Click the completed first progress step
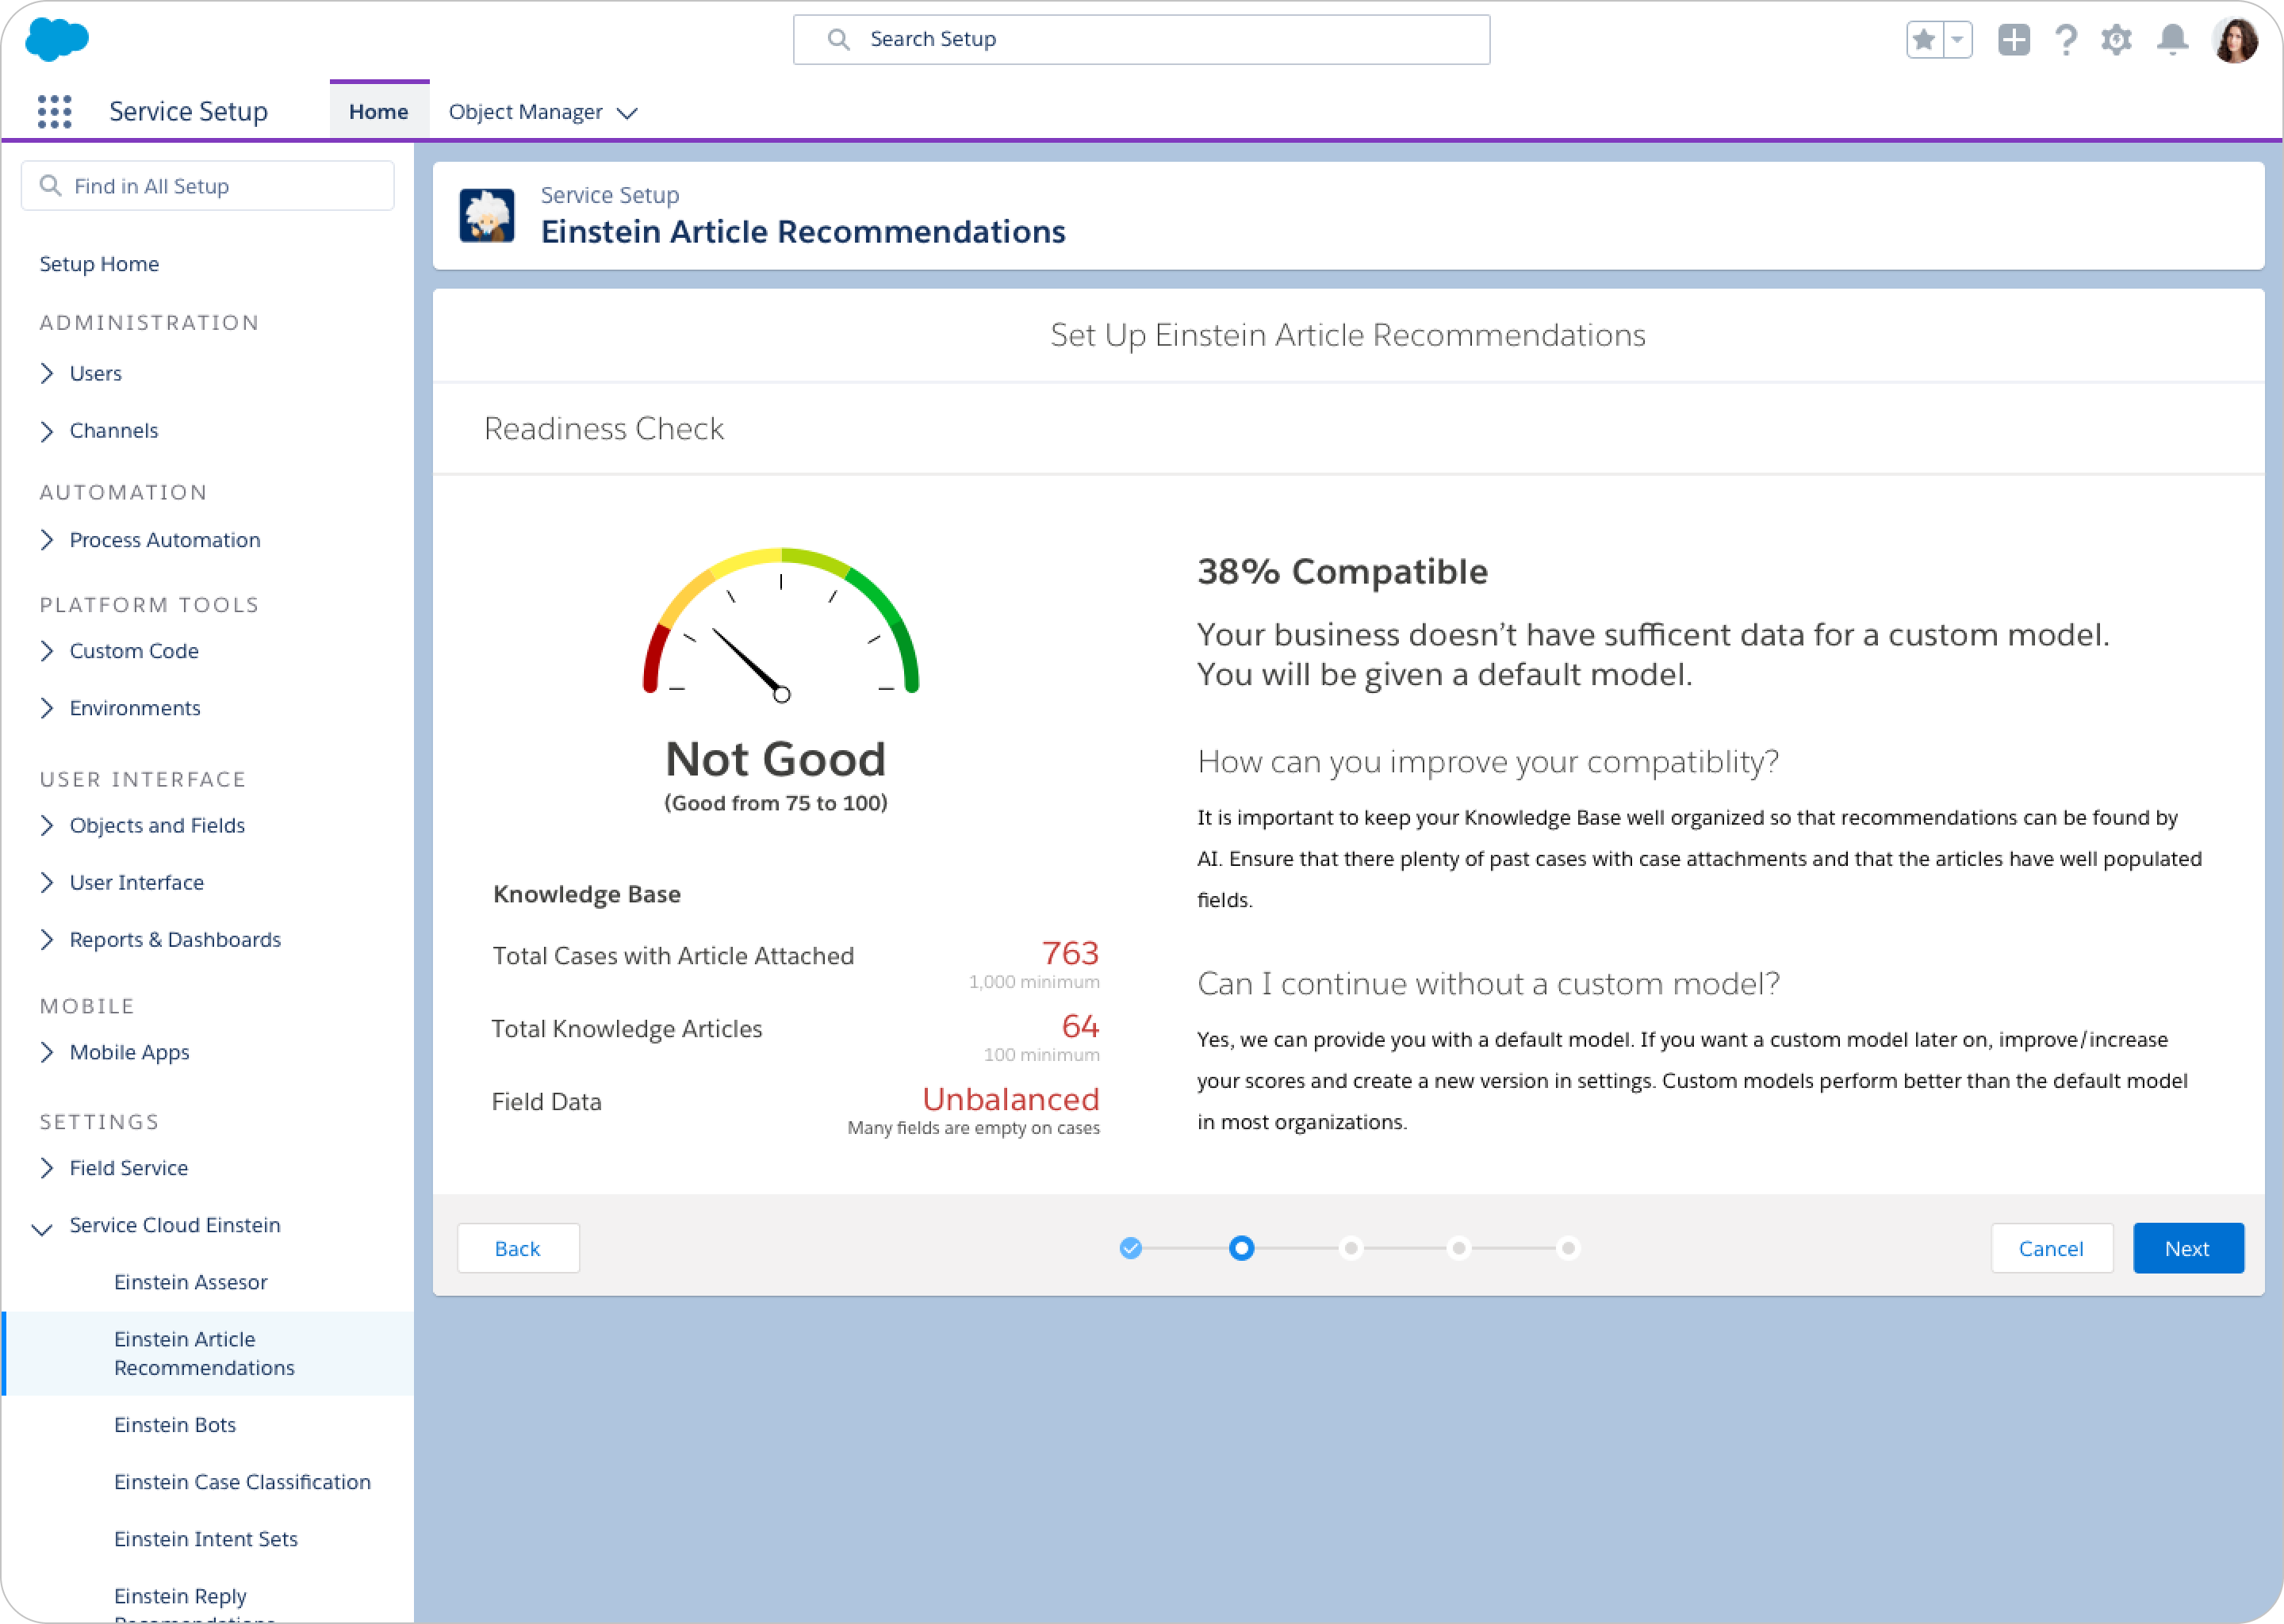Screen dimensions: 2284x1624 1130,1248
